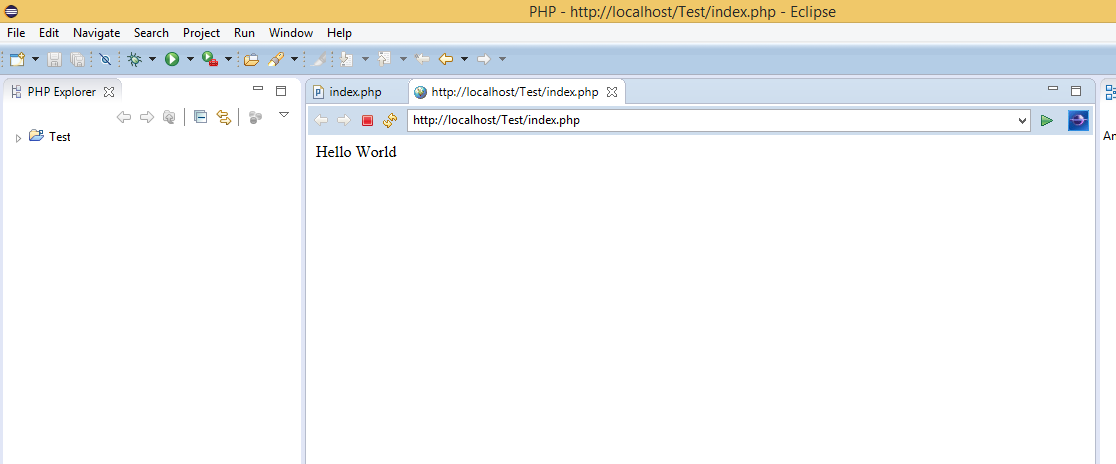Open the Project menu
The height and width of the screenshot is (464, 1116).
201,33
